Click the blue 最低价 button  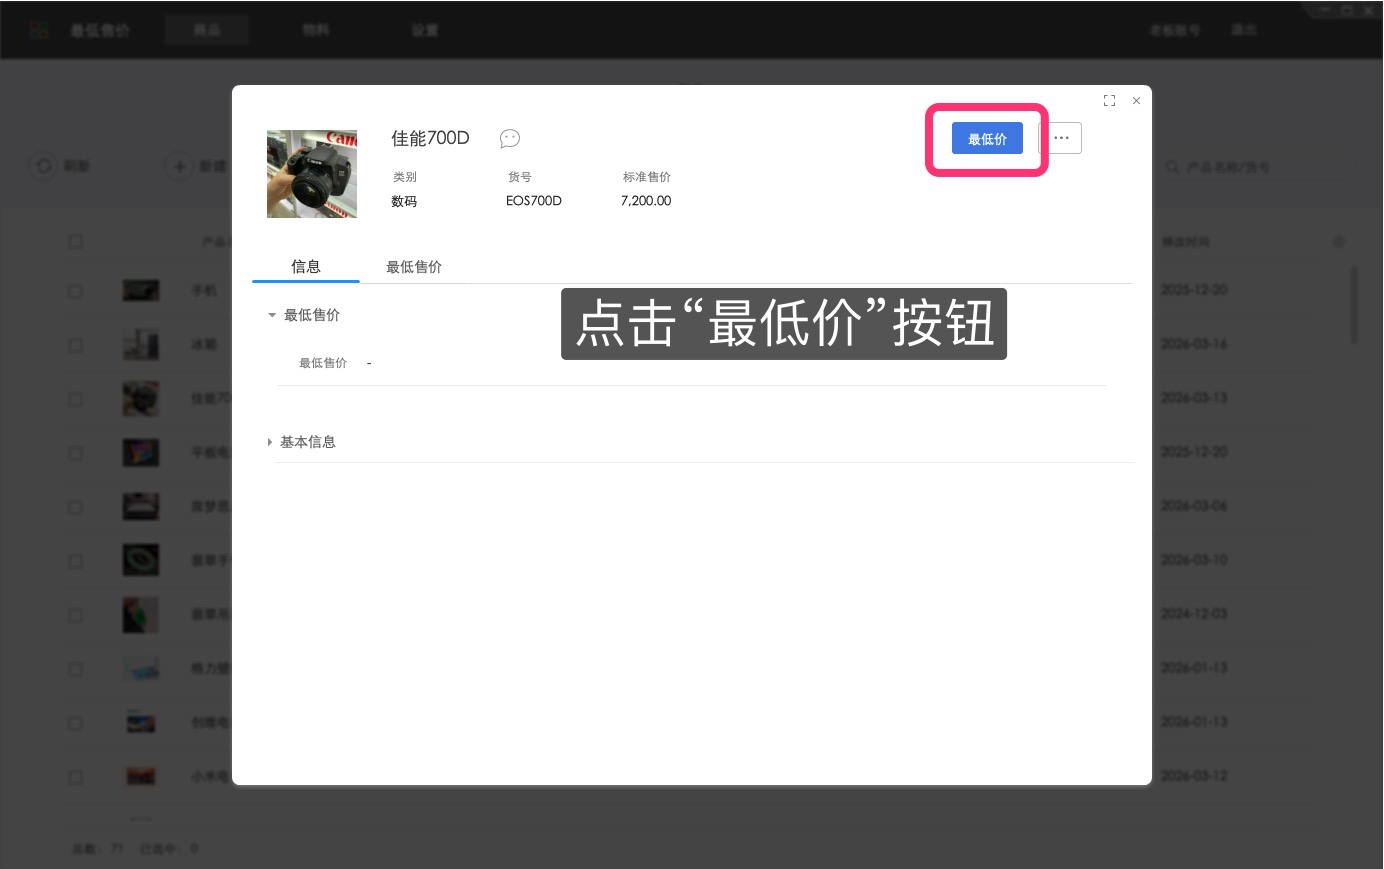click(x=987, y=139)
